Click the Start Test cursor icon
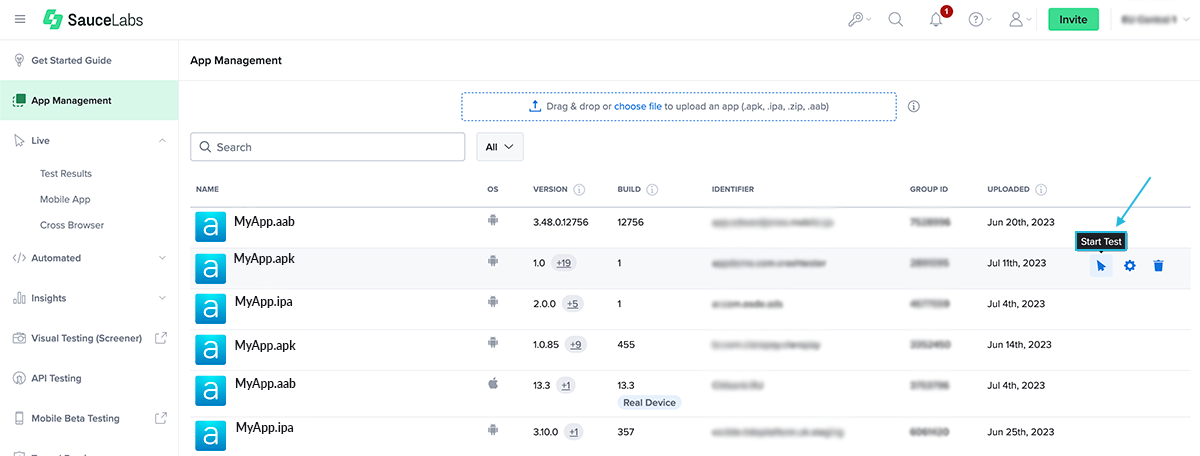Image resolution: width=1200 pixels, height=456 pixels. click(x=1101, y=266)
